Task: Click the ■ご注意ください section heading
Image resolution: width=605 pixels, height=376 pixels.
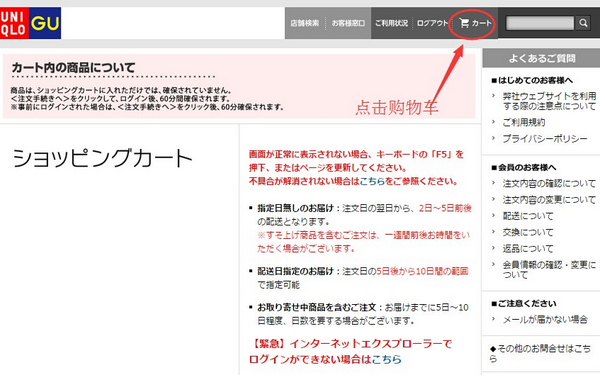Action: point(523,303)
